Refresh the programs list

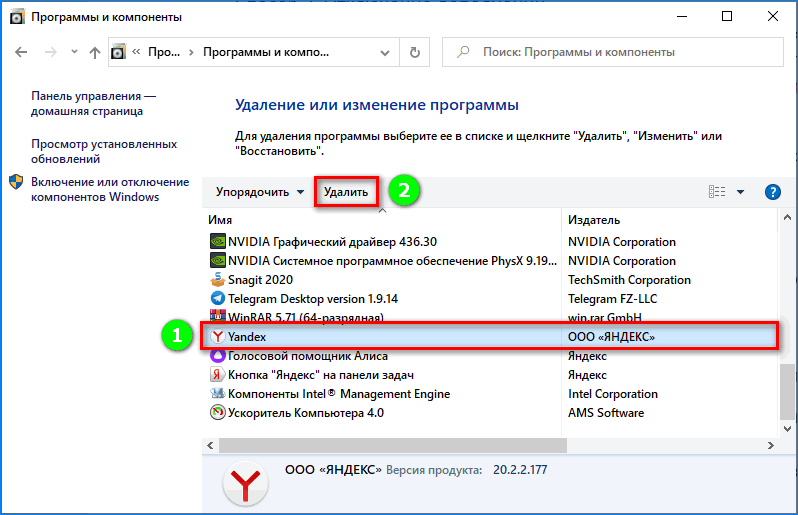pyautogui.click(x=415, y=52)
